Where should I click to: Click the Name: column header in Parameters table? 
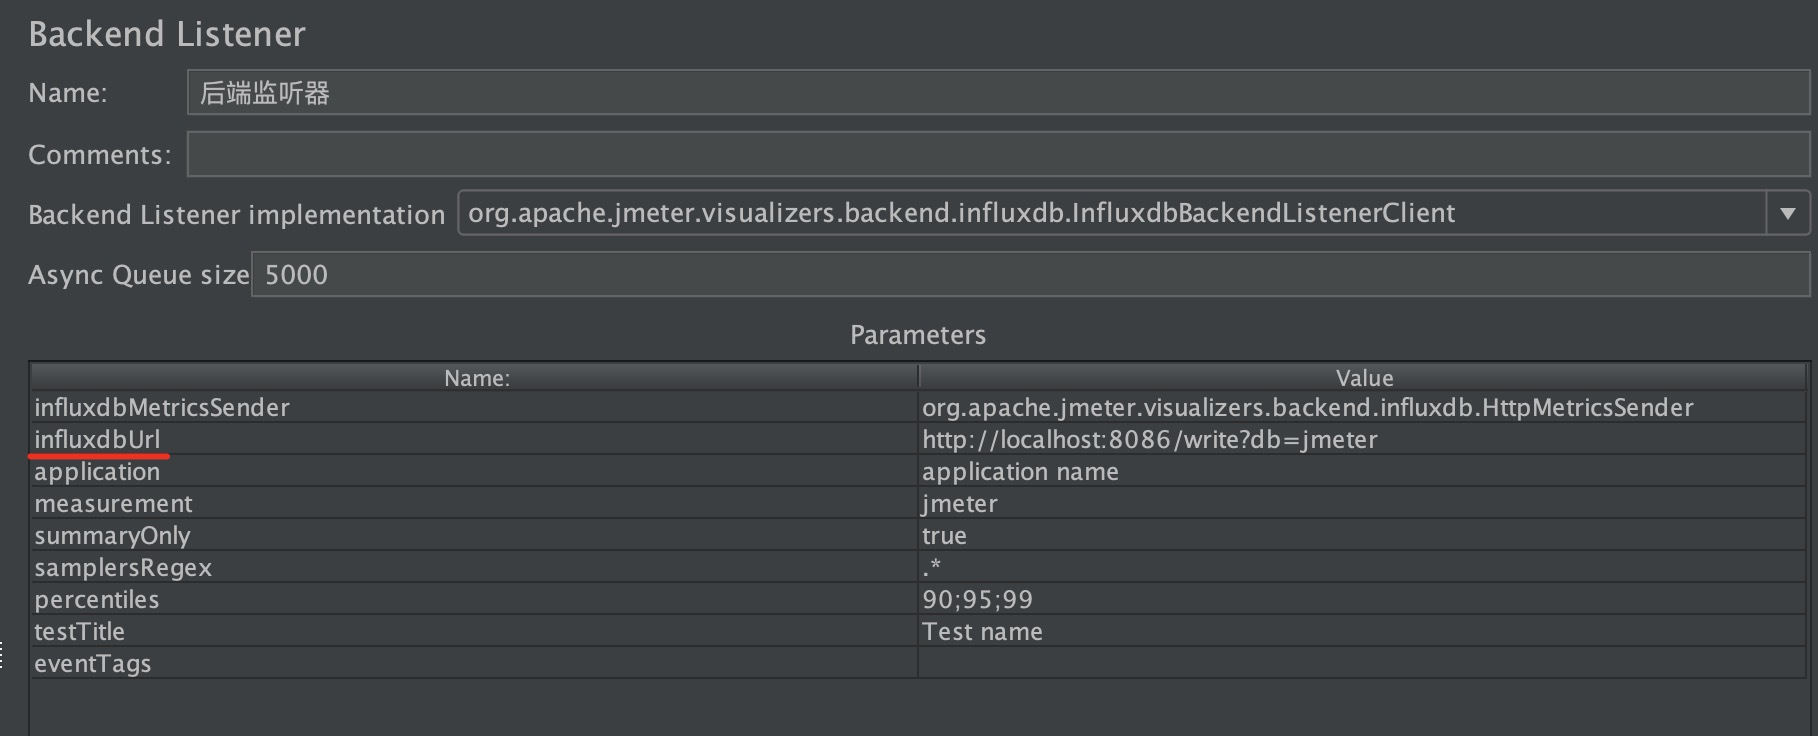pos(475,377)
